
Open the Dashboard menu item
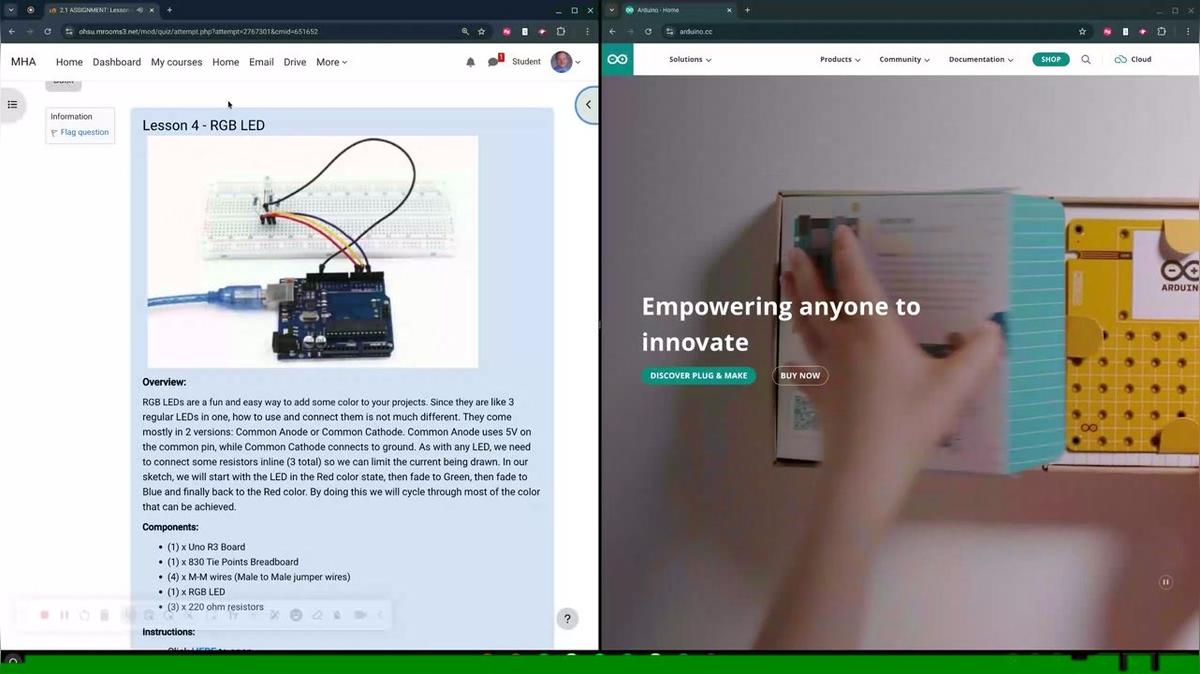click(x=117, y=62)
